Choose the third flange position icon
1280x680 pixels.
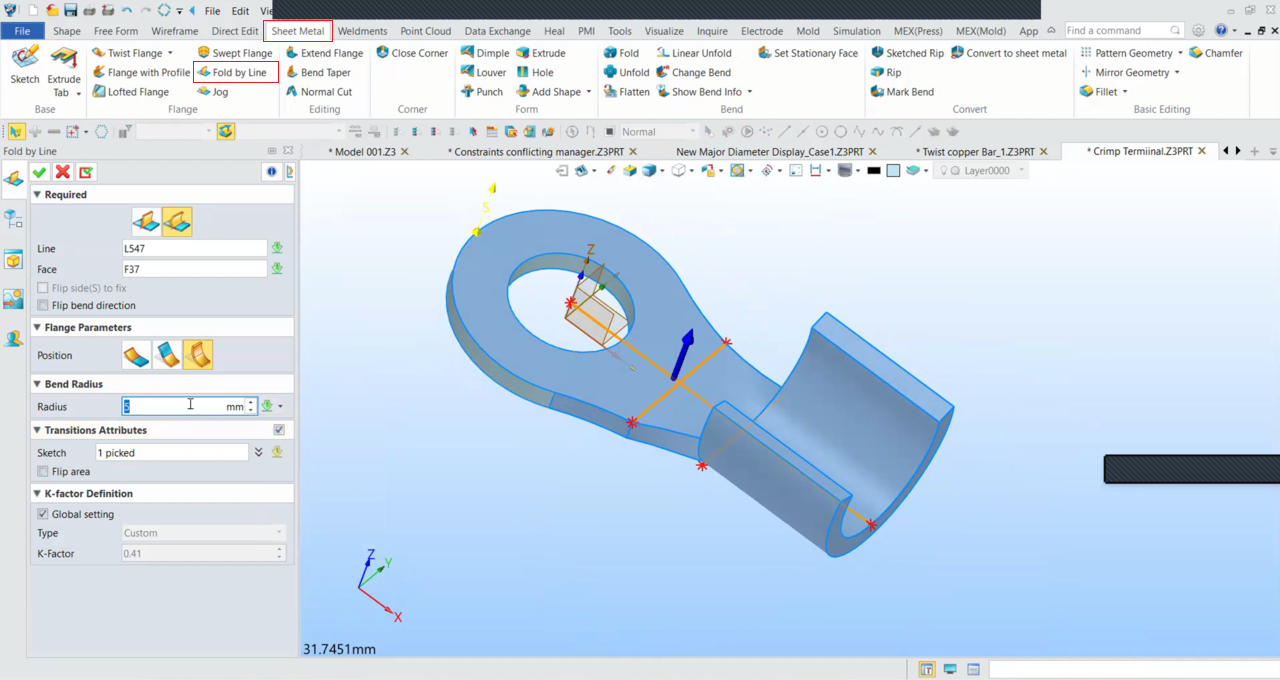198,355
